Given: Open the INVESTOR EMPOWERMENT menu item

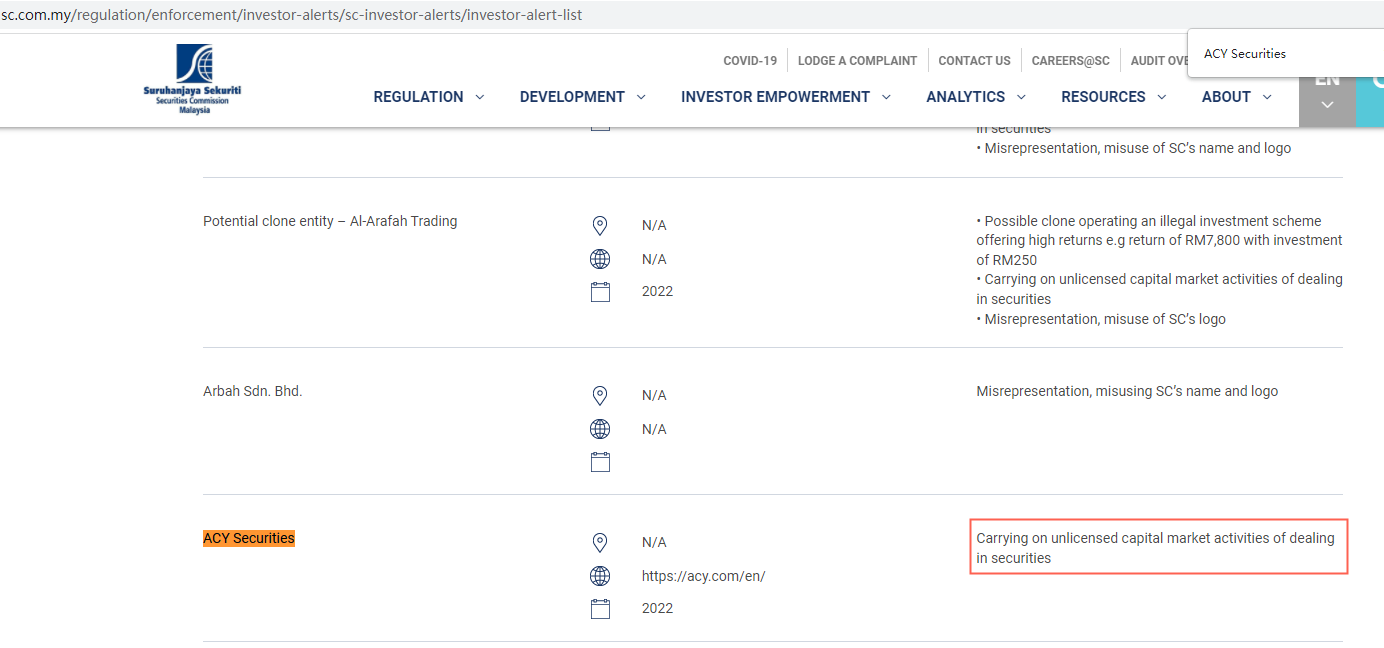Looking at the screenshot, I should (x=775, y=97).
